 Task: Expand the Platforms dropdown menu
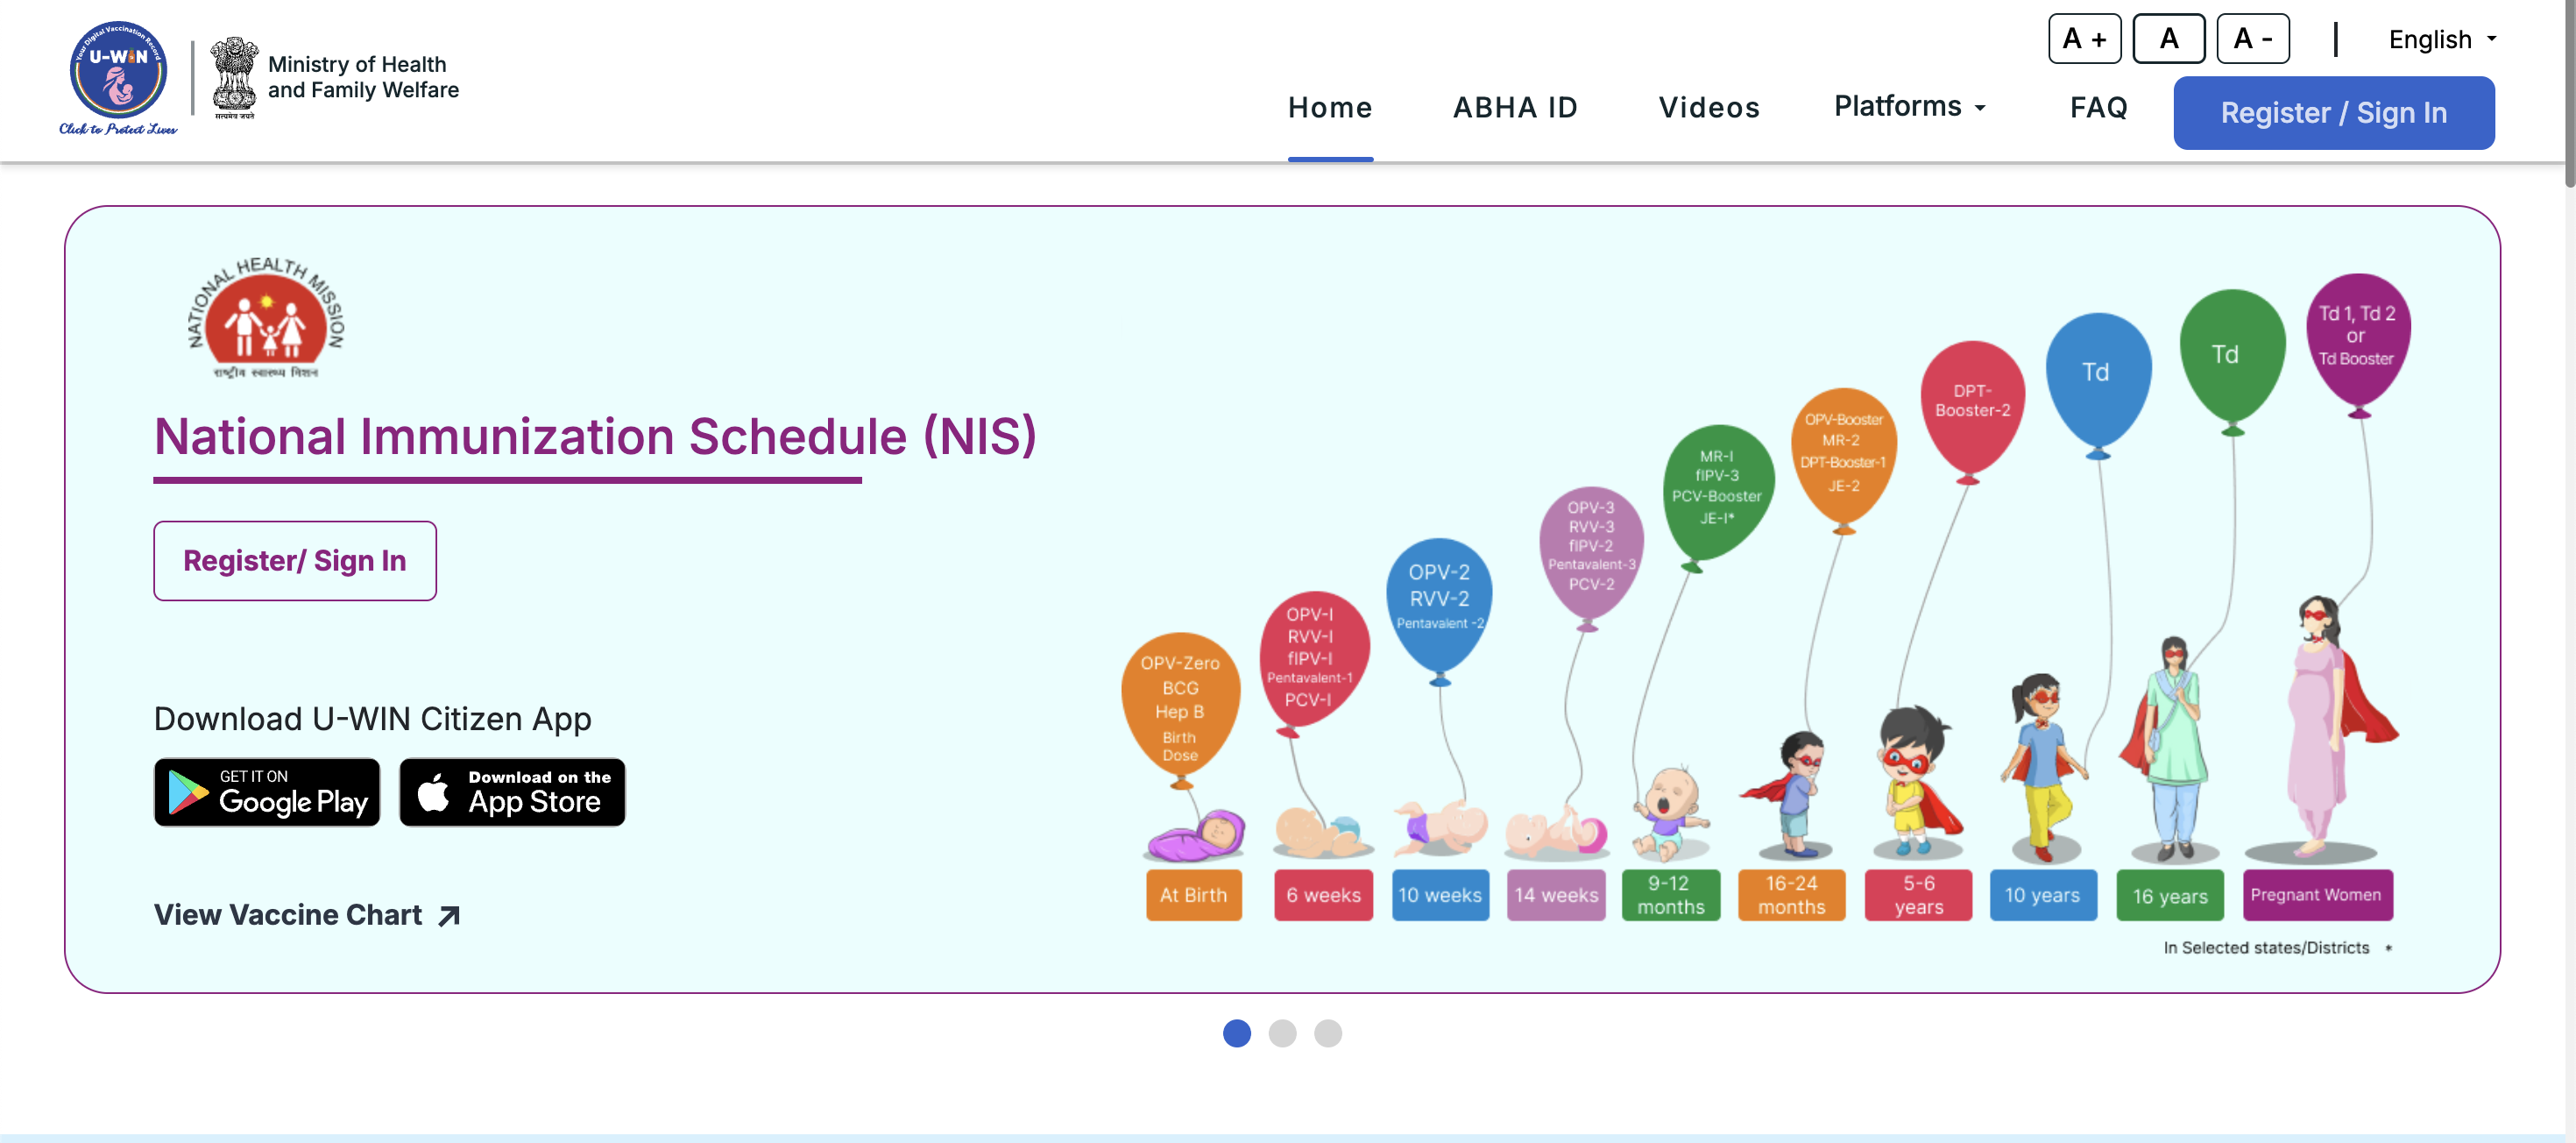point(1909,106)
